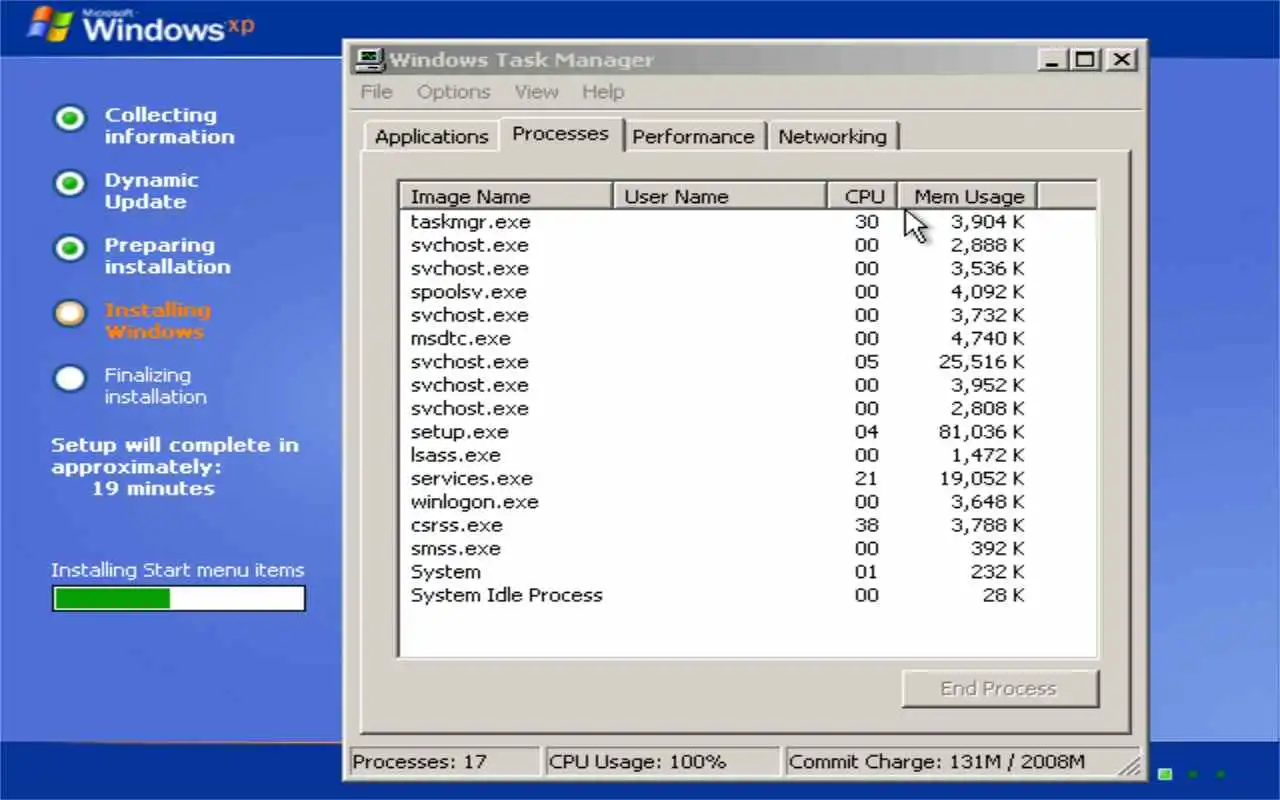Click the Installing Start menu items progress bar
The image size is (1280, 800).
coord(179,598)
